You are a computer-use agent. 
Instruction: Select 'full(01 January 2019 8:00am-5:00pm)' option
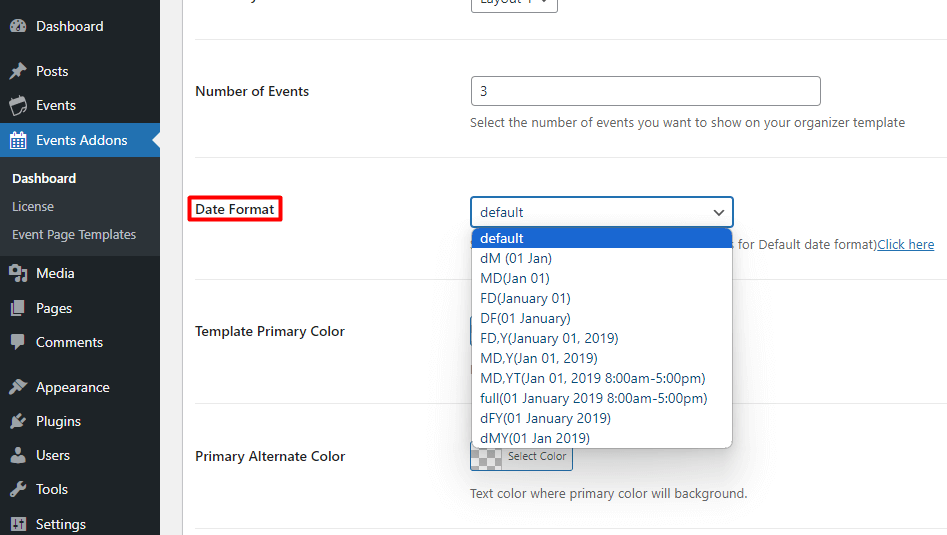pos(593,398)
